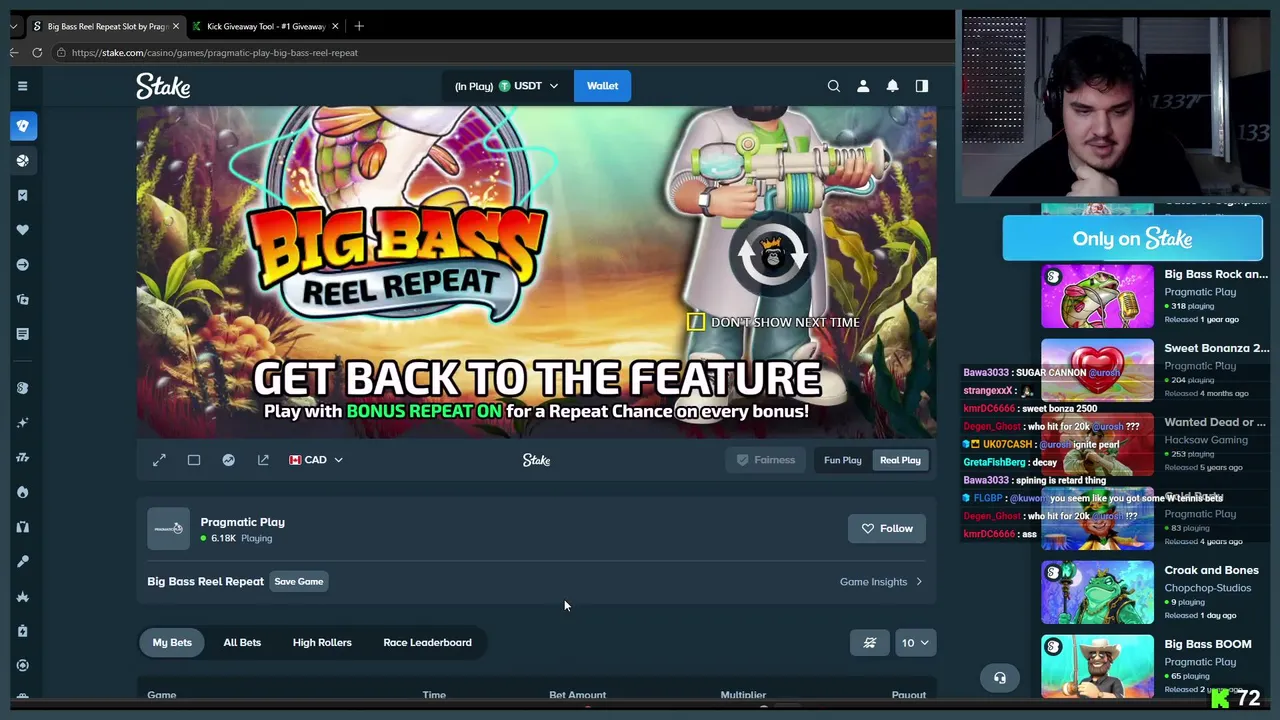Click the sidebar right-arrow circle icon

pos(23,265)
